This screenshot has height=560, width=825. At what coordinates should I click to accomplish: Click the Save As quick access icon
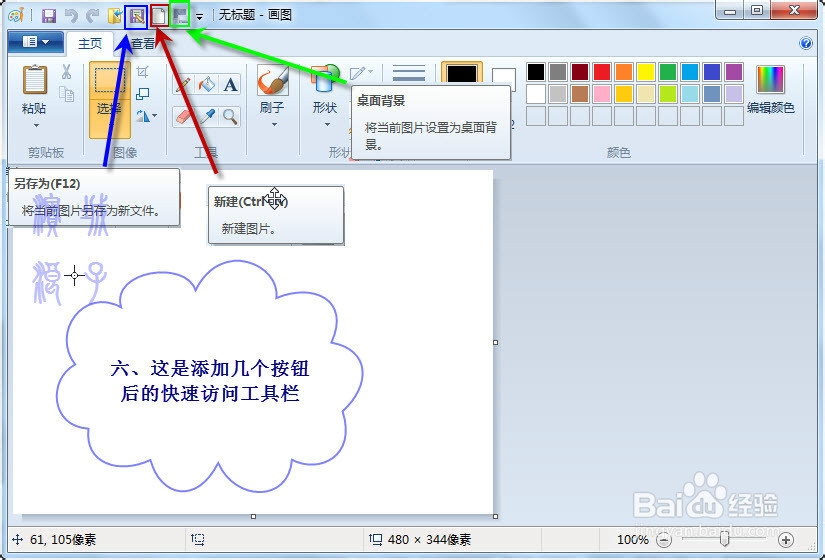(136, 16)
